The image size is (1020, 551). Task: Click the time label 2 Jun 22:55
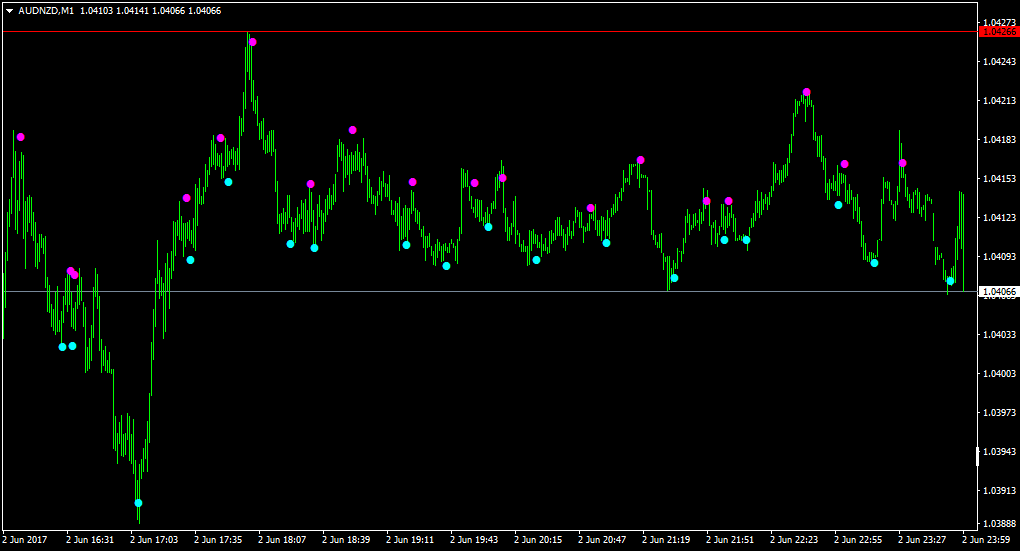pos(858,540)
